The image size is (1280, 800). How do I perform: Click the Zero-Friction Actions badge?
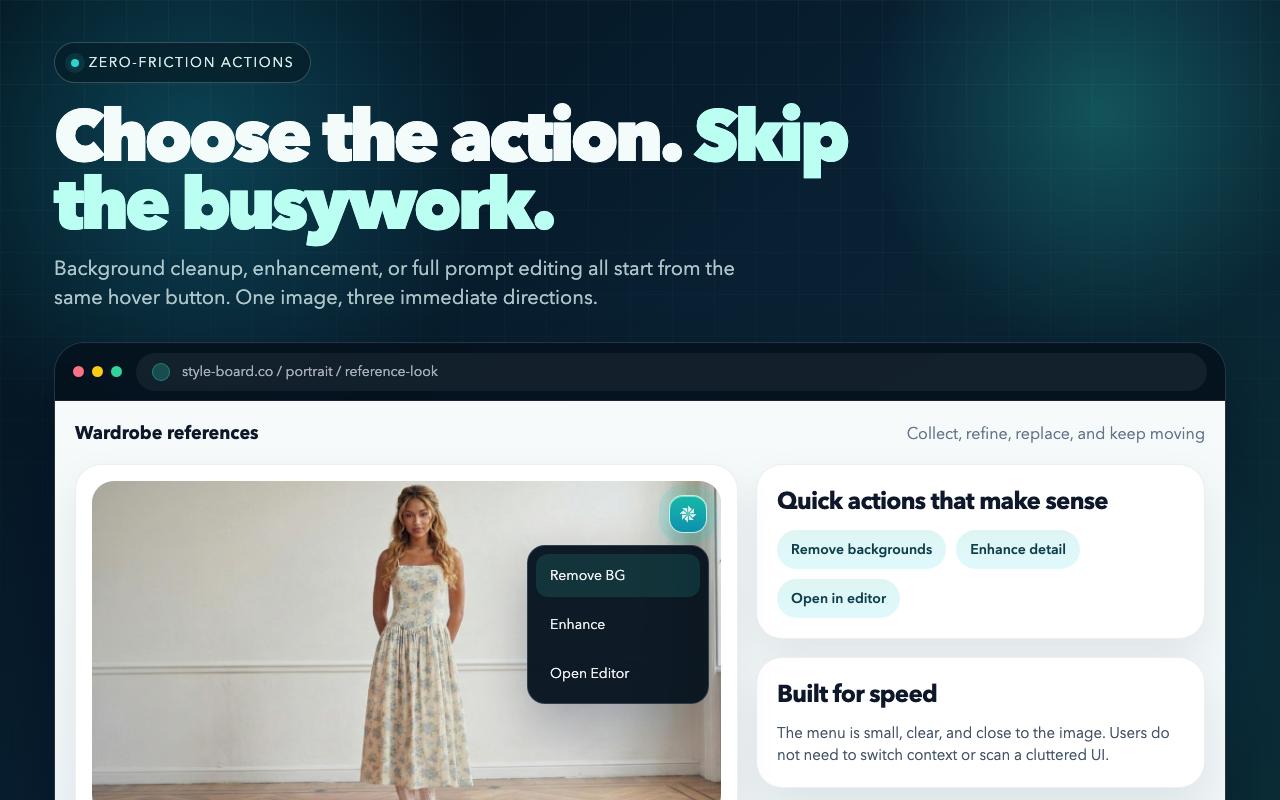182,62
